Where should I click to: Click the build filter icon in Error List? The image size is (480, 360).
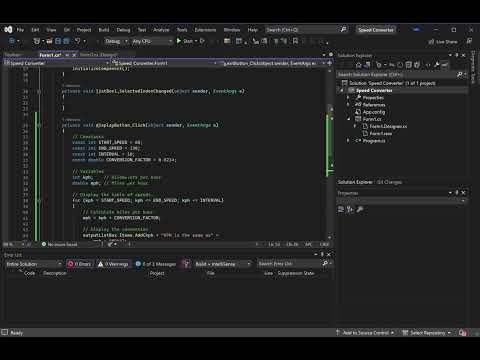(186, 264)
